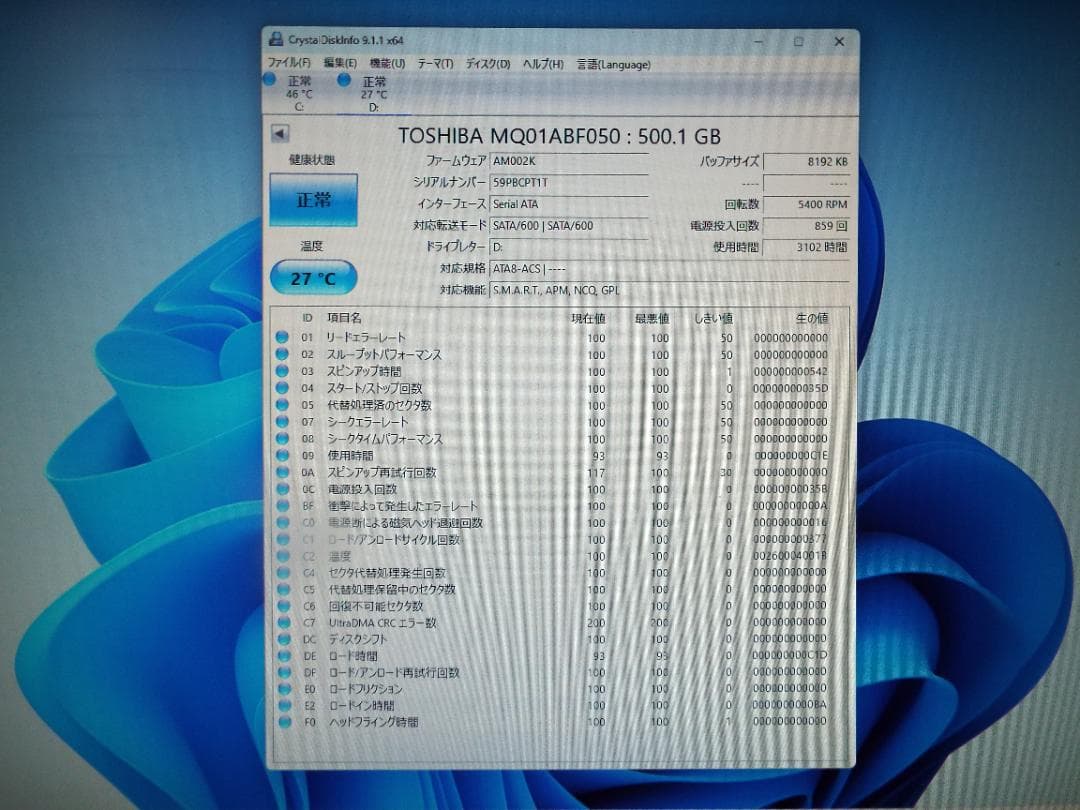The image size is (1080, 810).
Task: Click the blue dot beside リードエラーレート
Action: click(x=282, y=338)
